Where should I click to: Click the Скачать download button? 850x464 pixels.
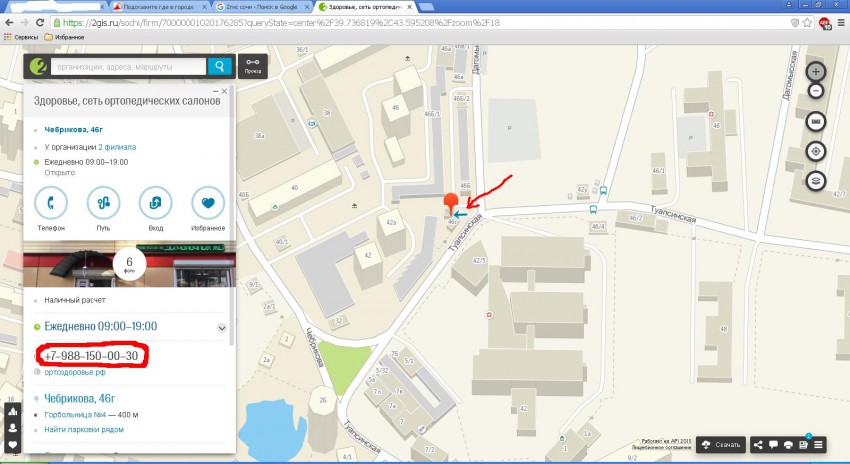(721, 445)
